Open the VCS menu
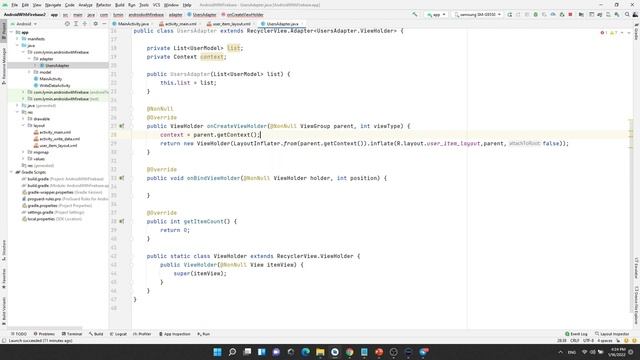The image size is (640, 360). [x=156, y=5]
